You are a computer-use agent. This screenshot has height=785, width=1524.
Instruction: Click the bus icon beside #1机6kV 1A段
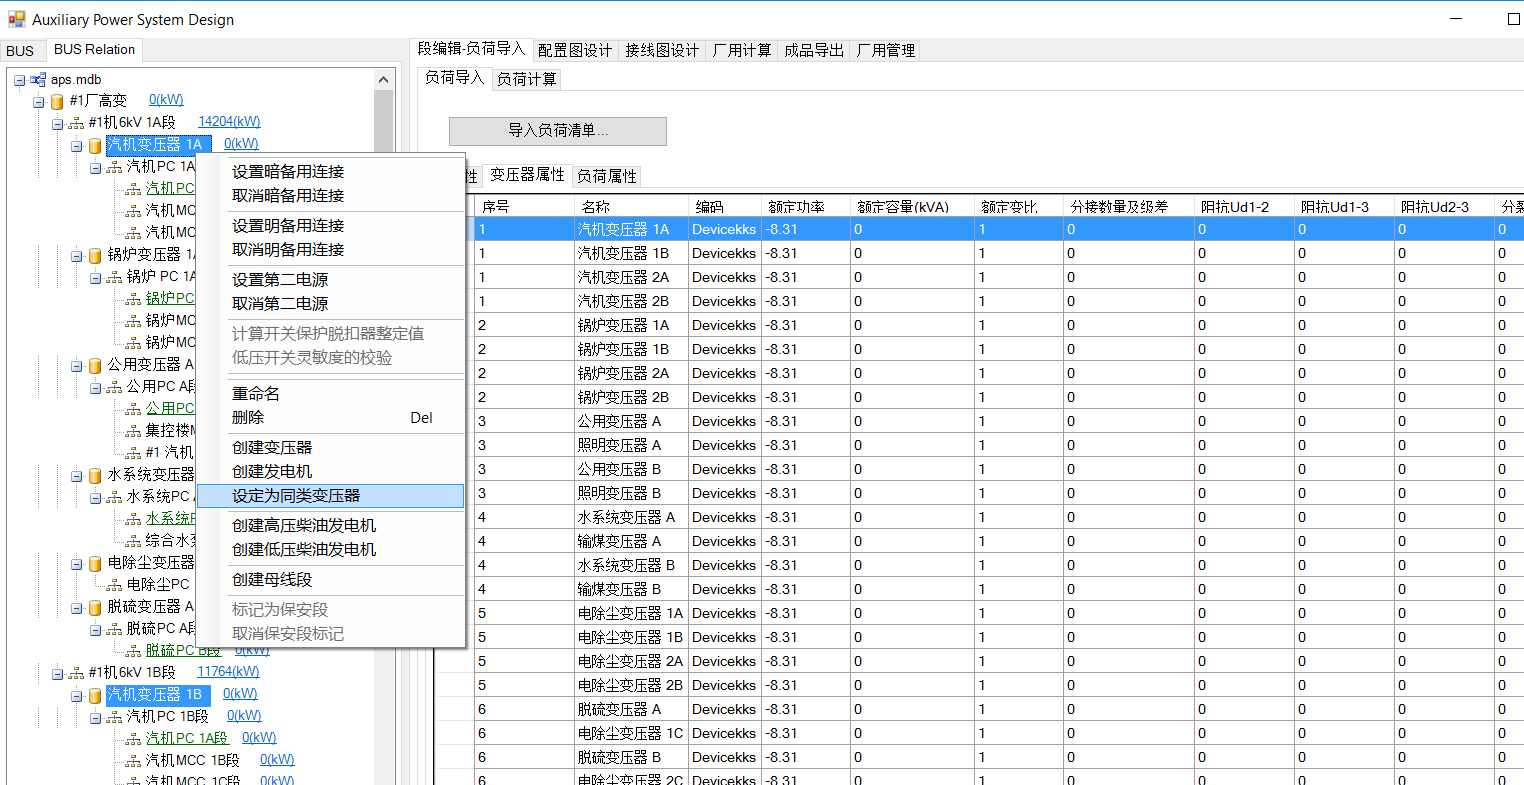click(76, 124)
